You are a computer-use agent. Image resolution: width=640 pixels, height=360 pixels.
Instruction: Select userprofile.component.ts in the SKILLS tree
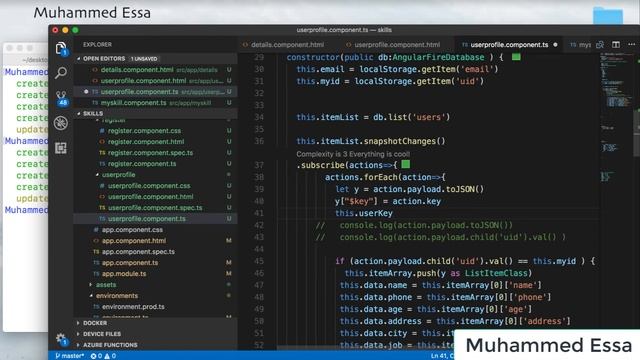pos(155,219)
